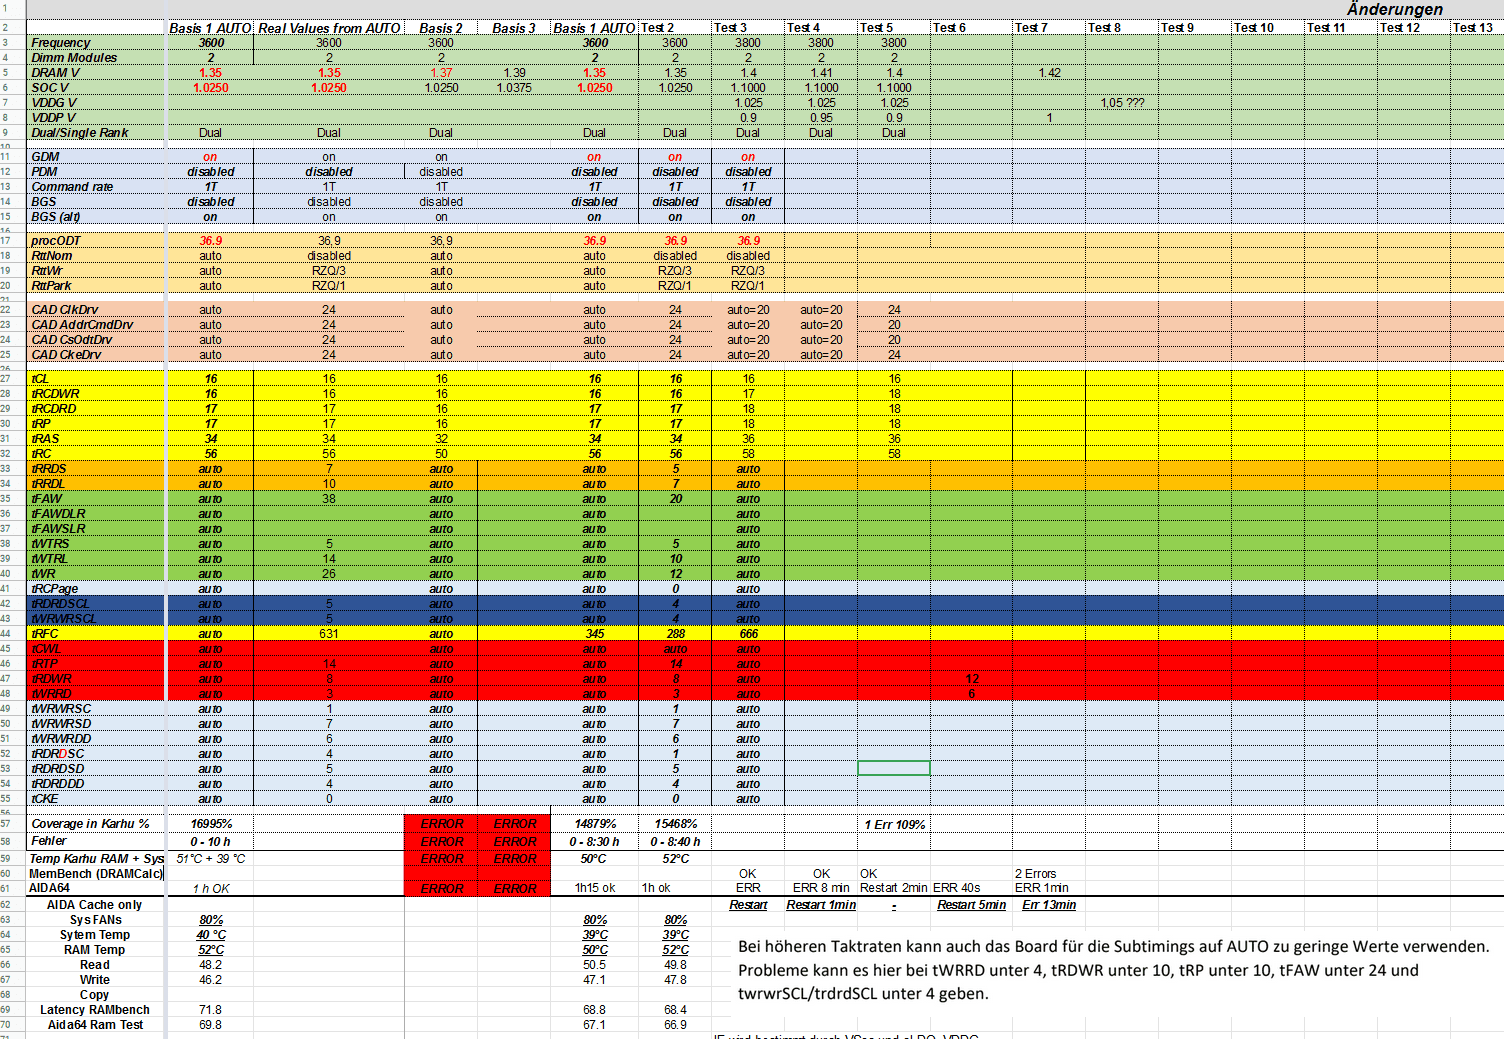Select the 'Dual/Single Rank' row label

(80, 133)
